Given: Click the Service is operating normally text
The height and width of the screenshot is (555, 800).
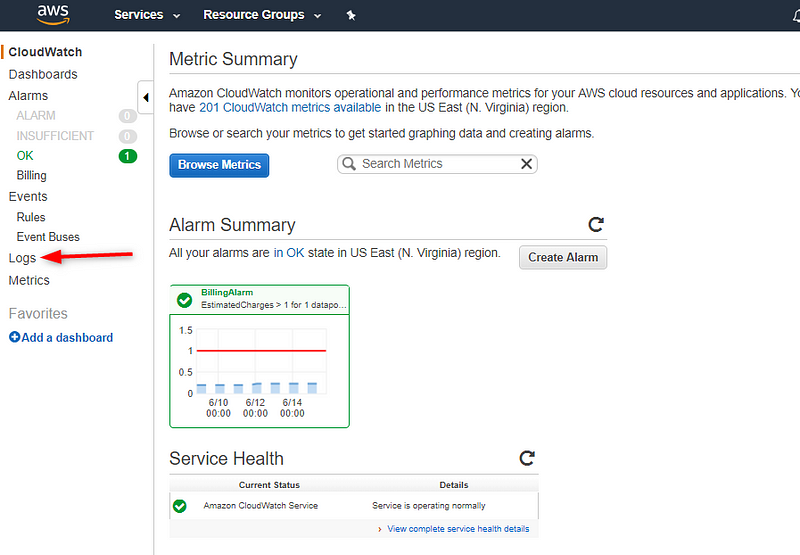Looking at the screenshot, I should pos(429,506).
